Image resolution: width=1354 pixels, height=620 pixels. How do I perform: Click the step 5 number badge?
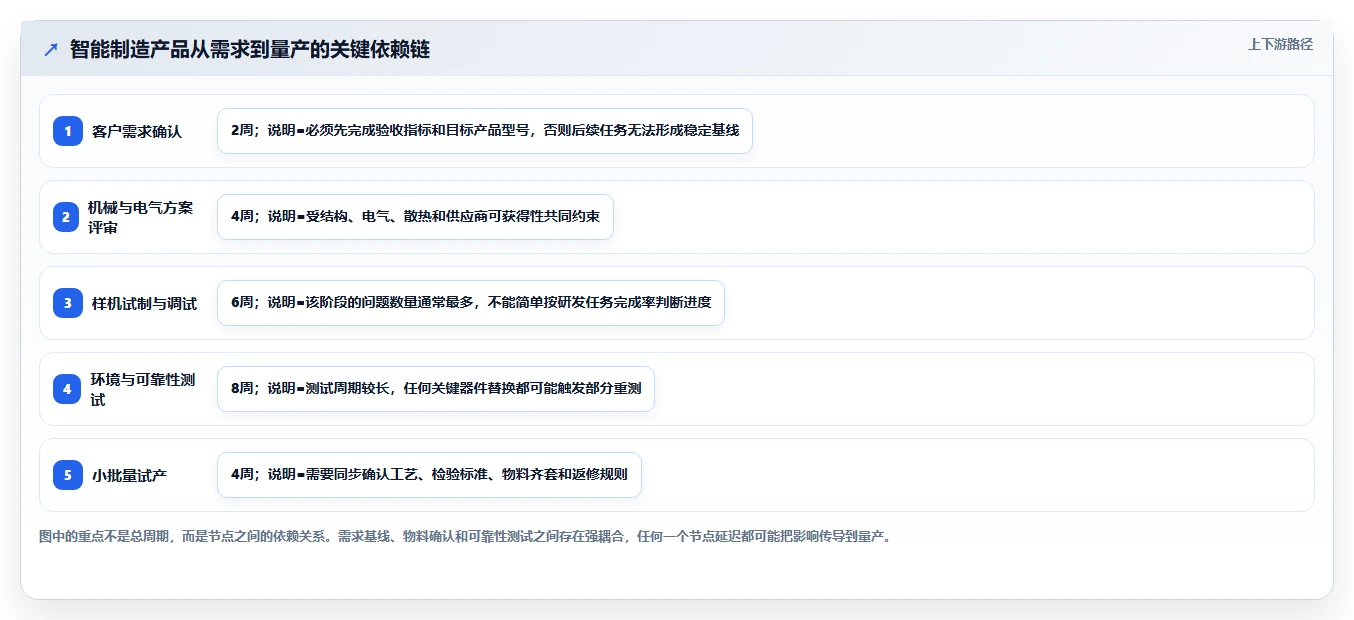click(x=68, y=475)
